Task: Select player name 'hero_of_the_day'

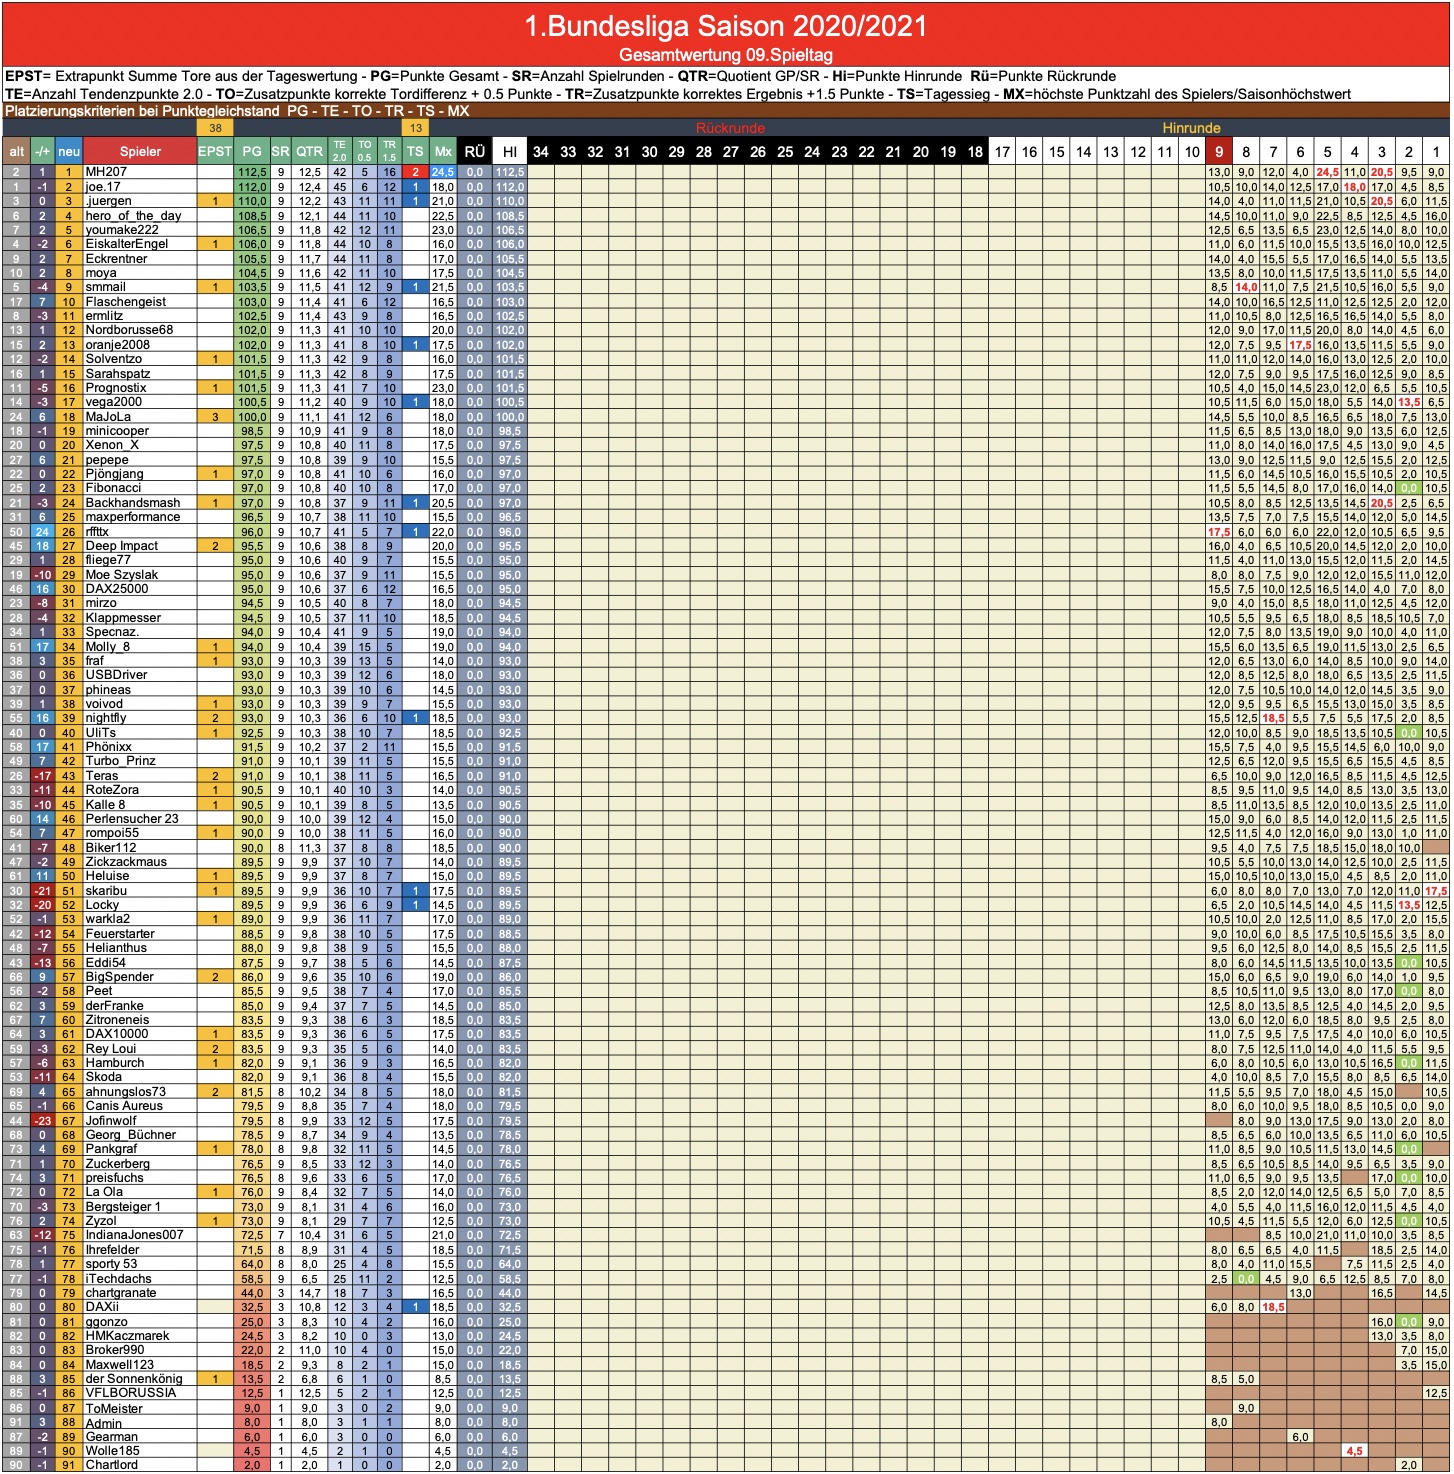Action: coord(133,215)
